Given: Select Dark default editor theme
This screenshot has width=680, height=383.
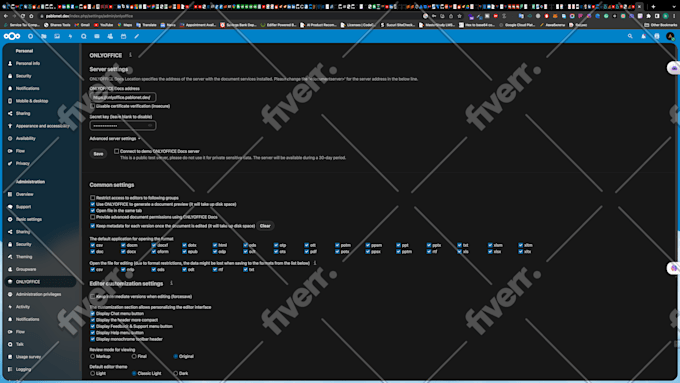Looking at the screenshot, I should pyautogui.click(x=176, y=373).
